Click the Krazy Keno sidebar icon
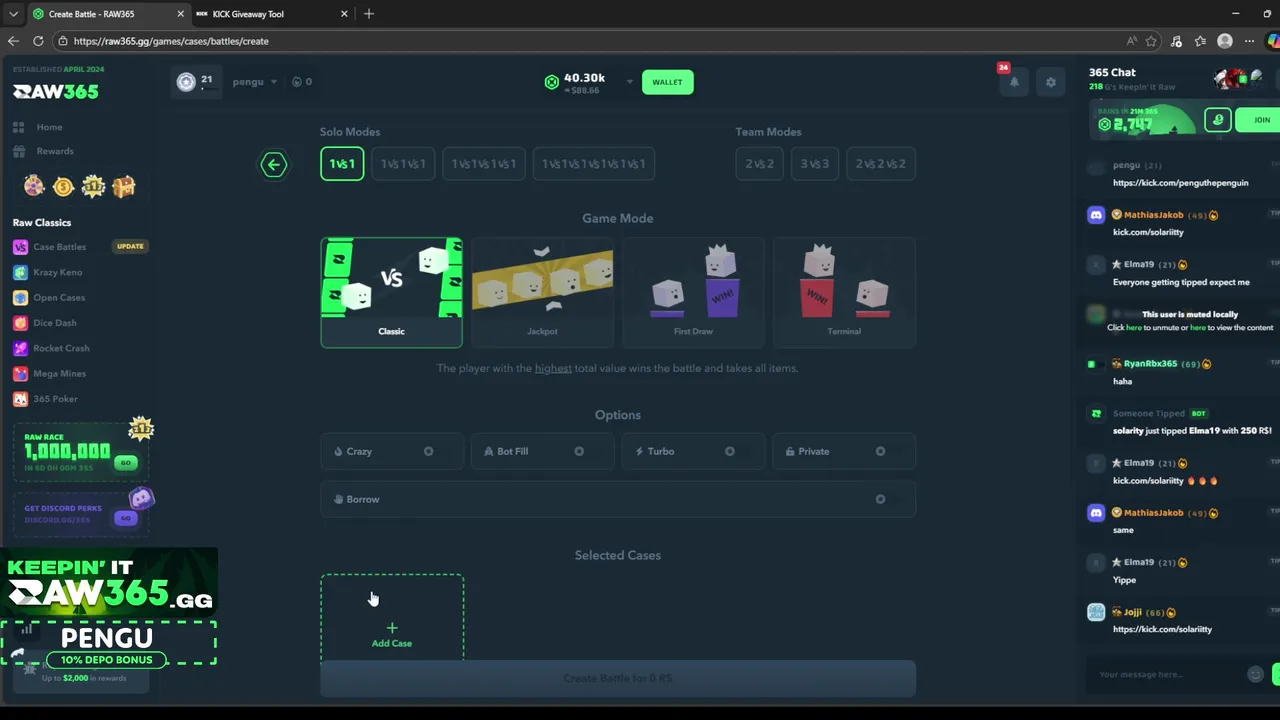This screenshot has width=1280, height=720. (x=20, y=272)
